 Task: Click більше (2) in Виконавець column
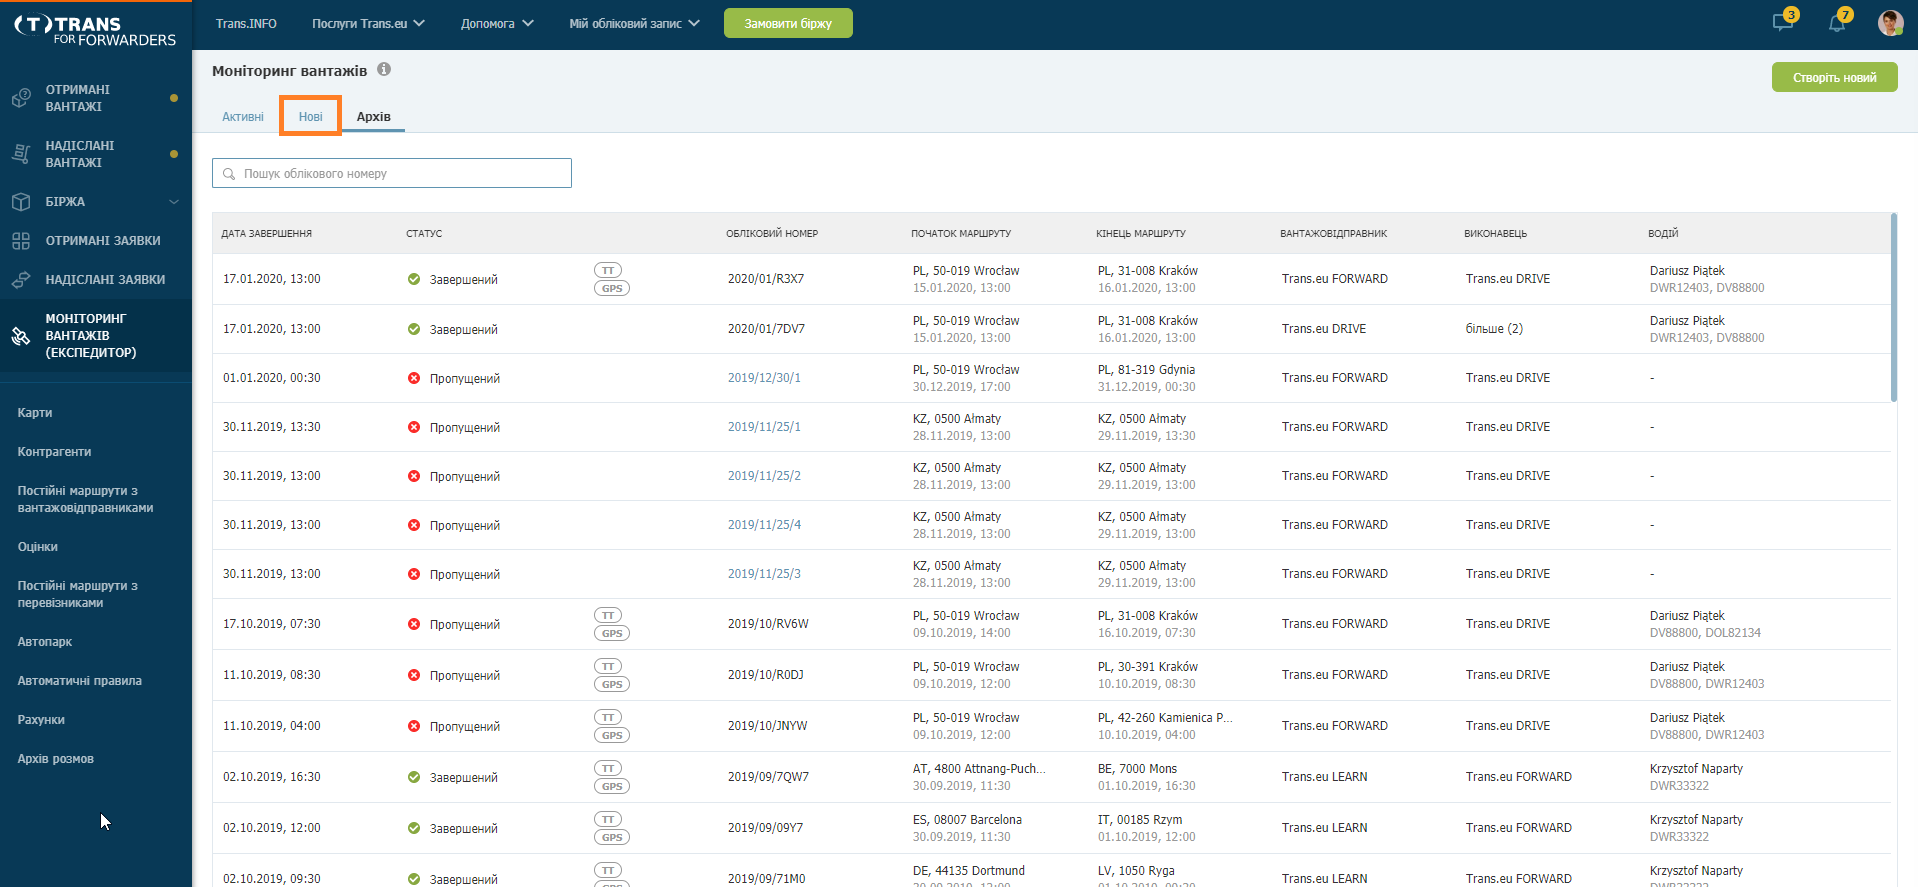tap(1494, 329)
